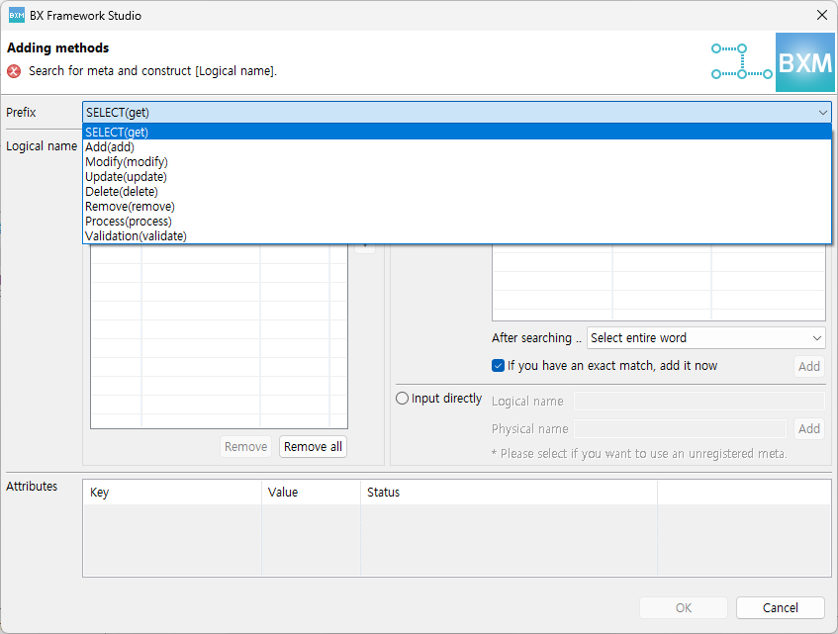Choose Add(add) prefix option
The height and width of the screenshot is (634, 838).
[x=109, y=147]
